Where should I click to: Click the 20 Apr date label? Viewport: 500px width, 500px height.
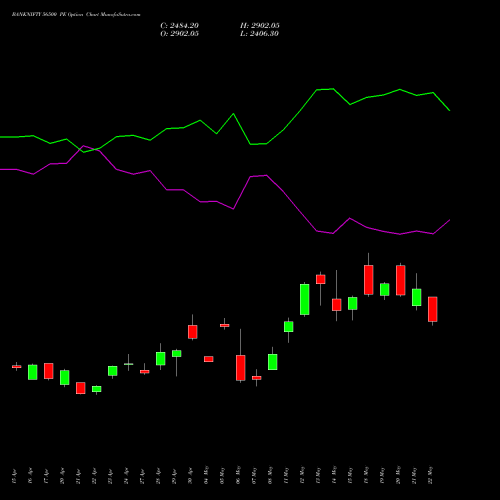tap(62, 476)
